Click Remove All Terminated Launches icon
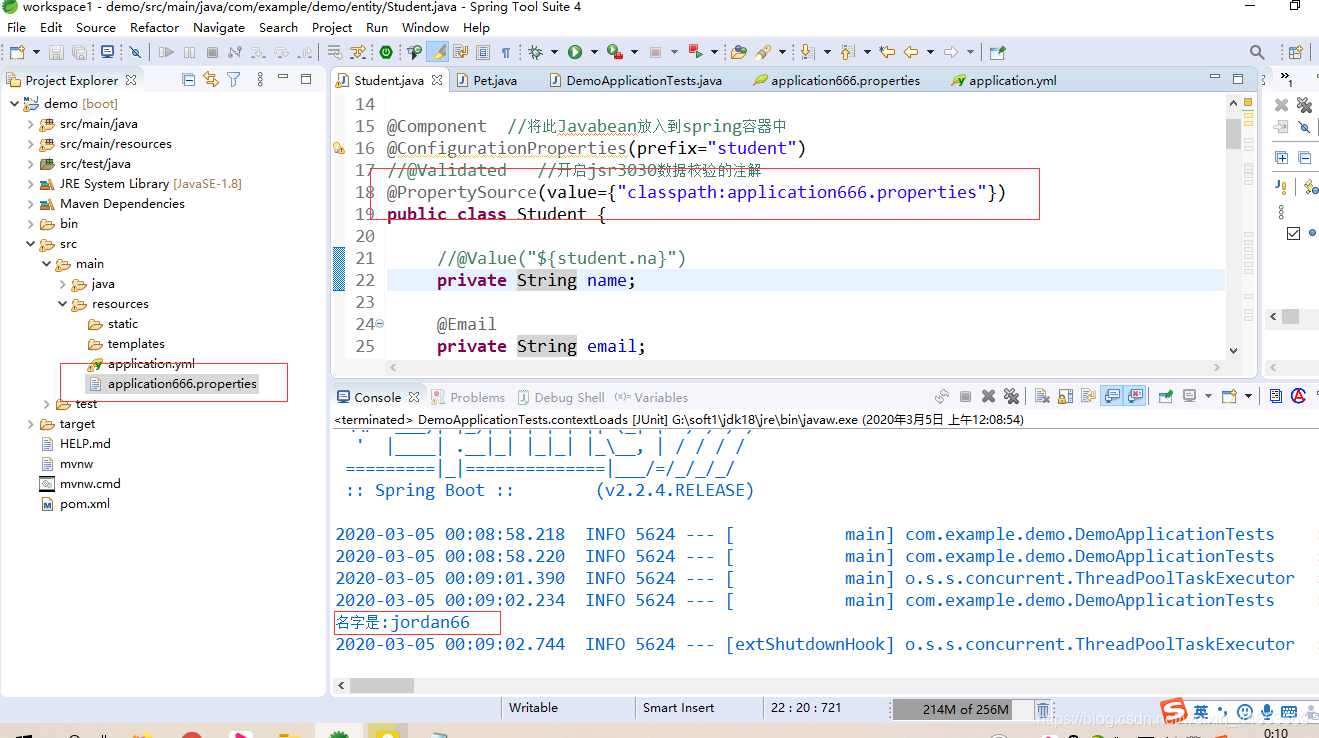Viewport: 1319px width, 738px height. pos(1011,397)
